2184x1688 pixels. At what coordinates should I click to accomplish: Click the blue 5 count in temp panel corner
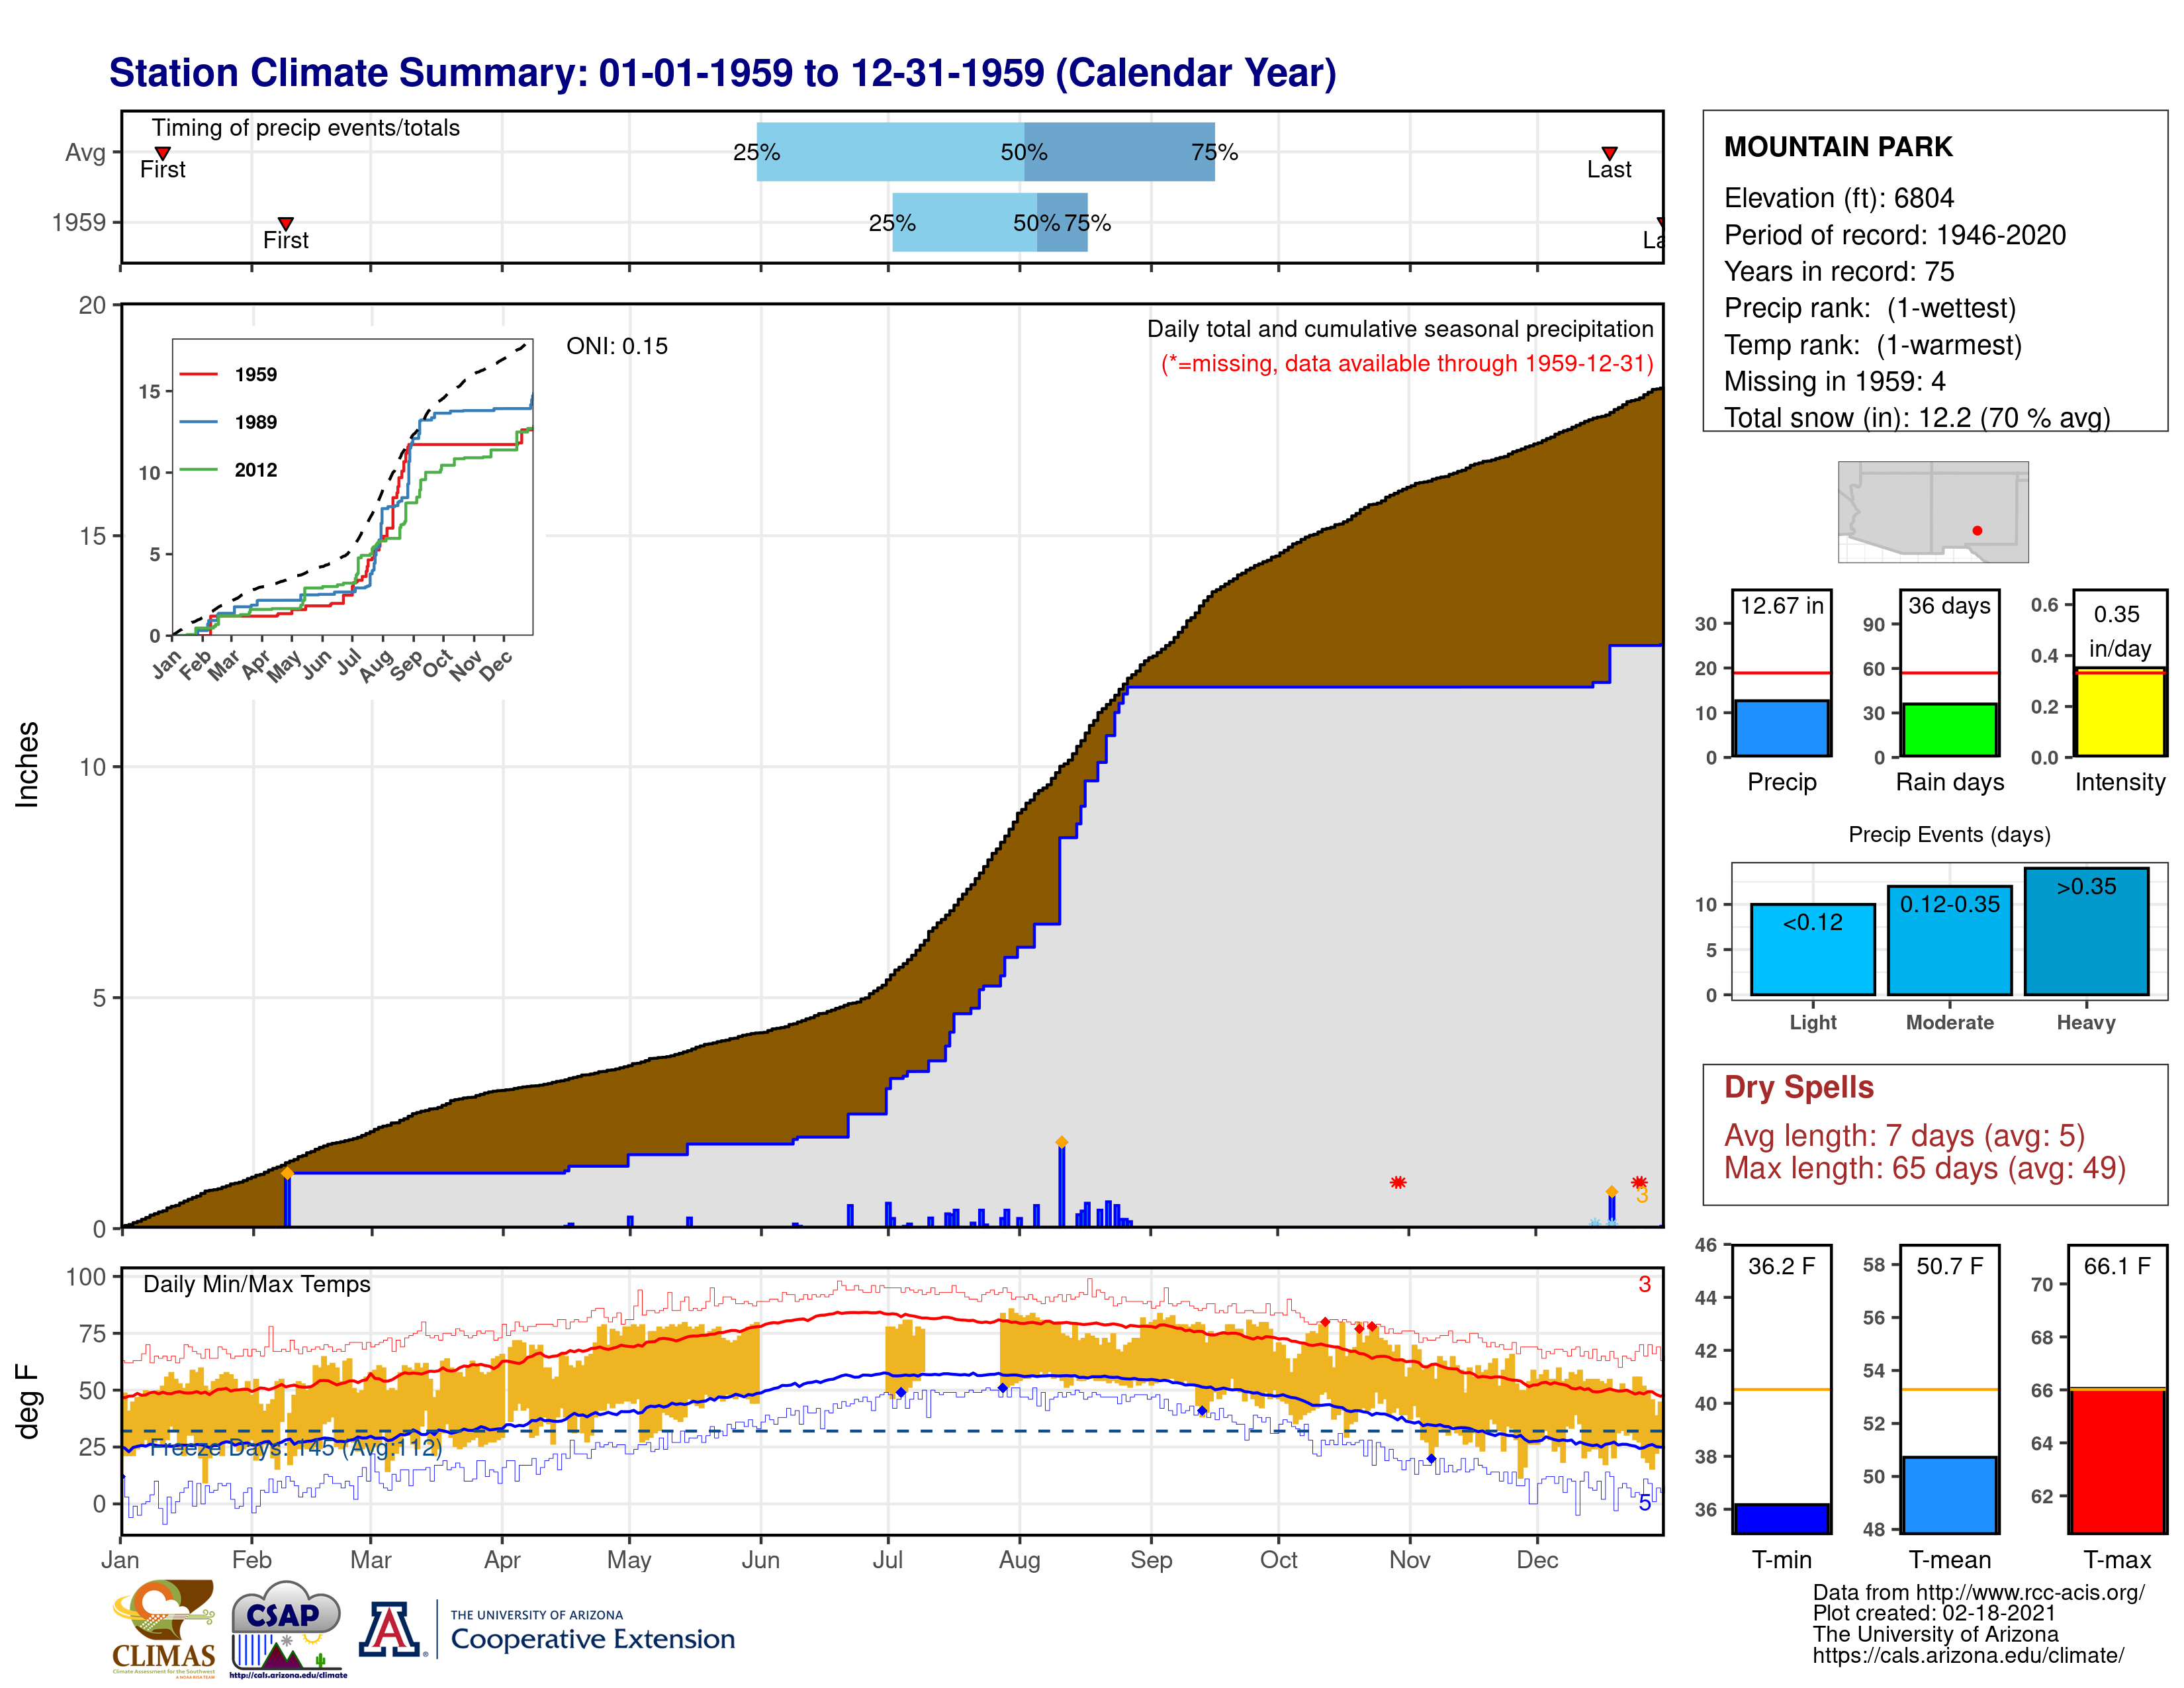(x=1644, y=1503)
